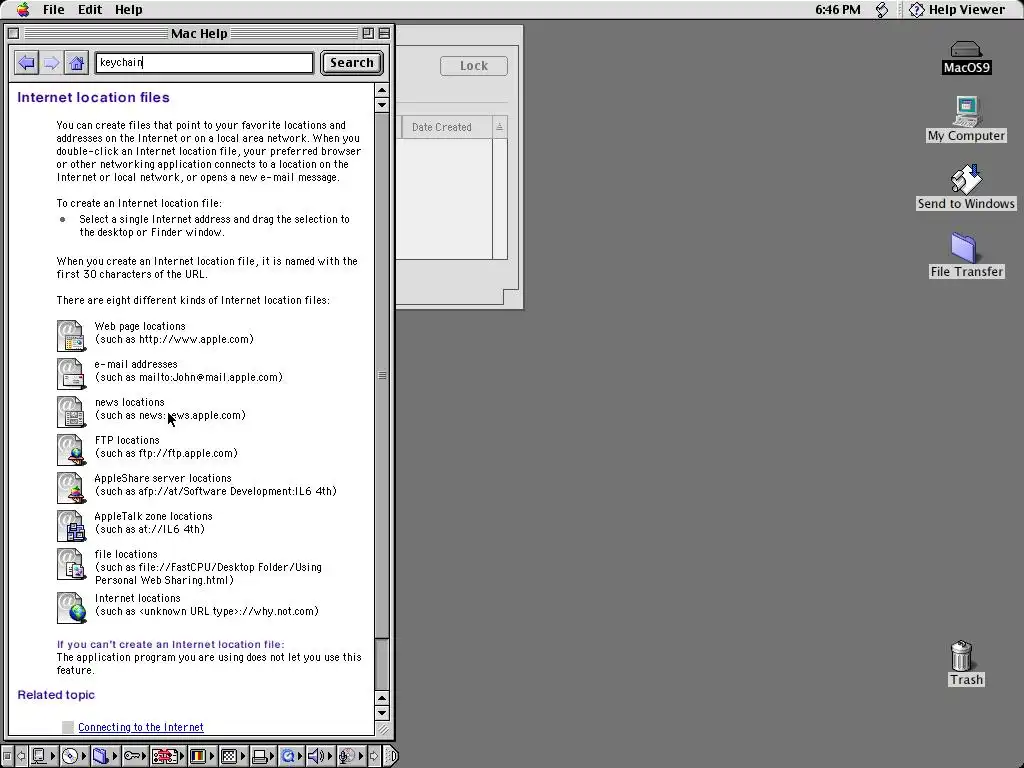Open the Apple menu
The width and height of the screenshot is (1024, 768).
[x=23, y=9]
